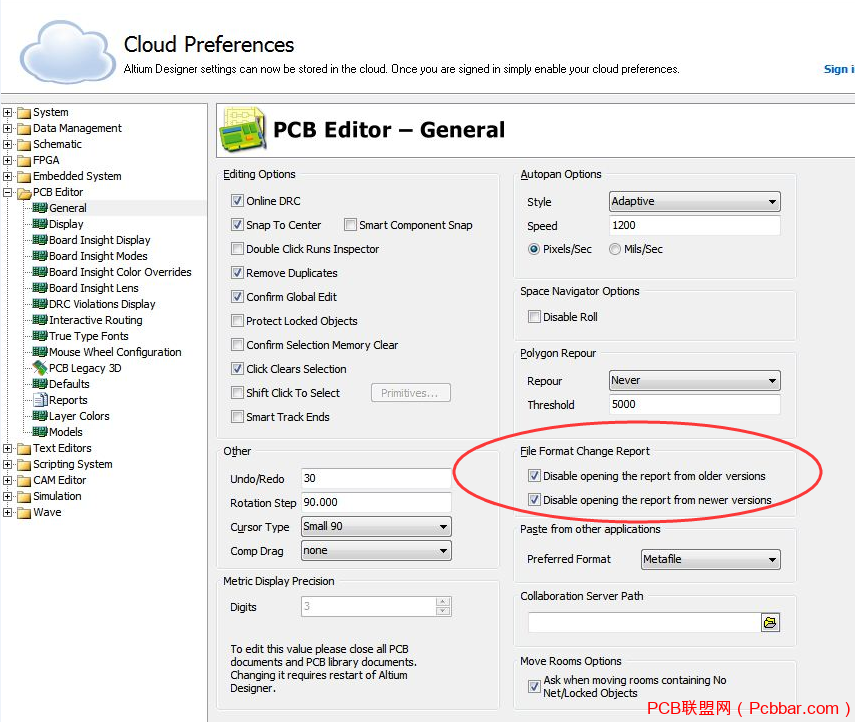Toggle Snap To Center option
The height and width of the screenshot is (722, 855).
(x=237, y=225)
